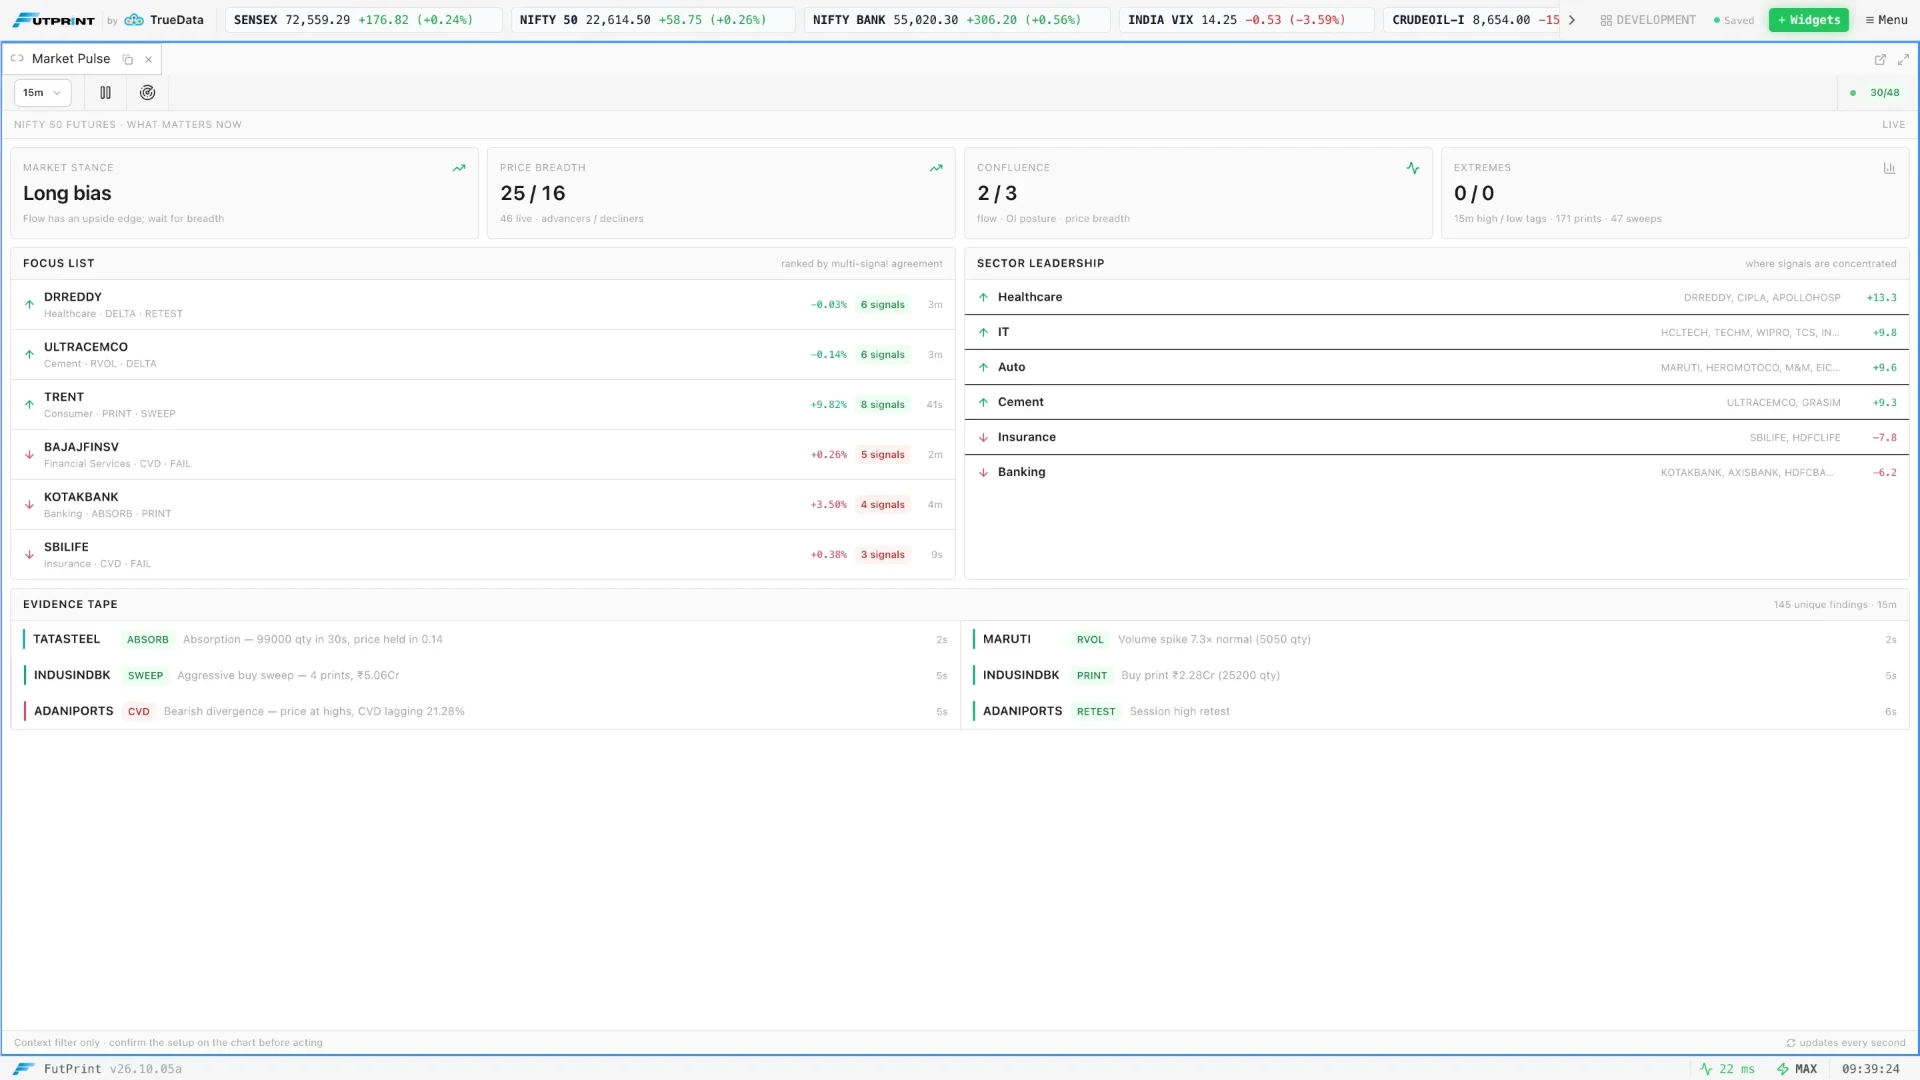The width and height of the screenshot is (1920, 1080).
Task: Click the ABSORB tag on TATASTEEL
Action: coord(147,640)
